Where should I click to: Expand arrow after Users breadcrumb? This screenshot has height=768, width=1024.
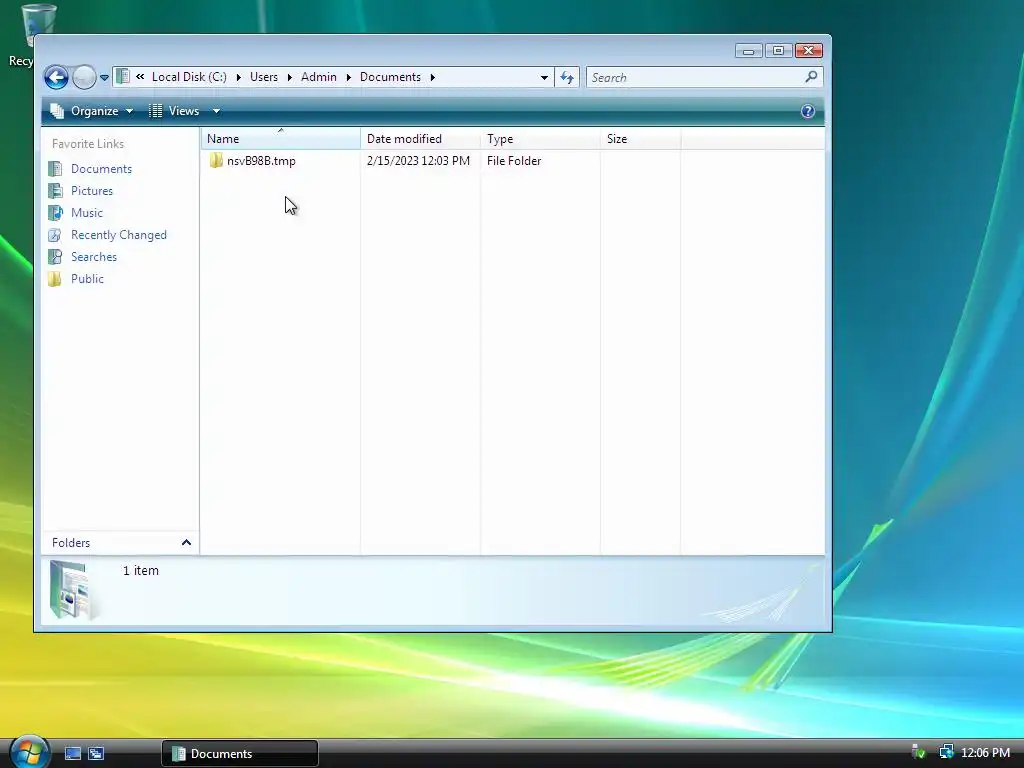point(289,77)
